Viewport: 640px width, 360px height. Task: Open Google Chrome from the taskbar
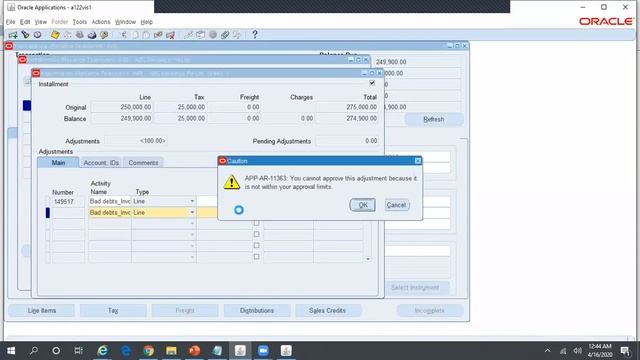149,351
